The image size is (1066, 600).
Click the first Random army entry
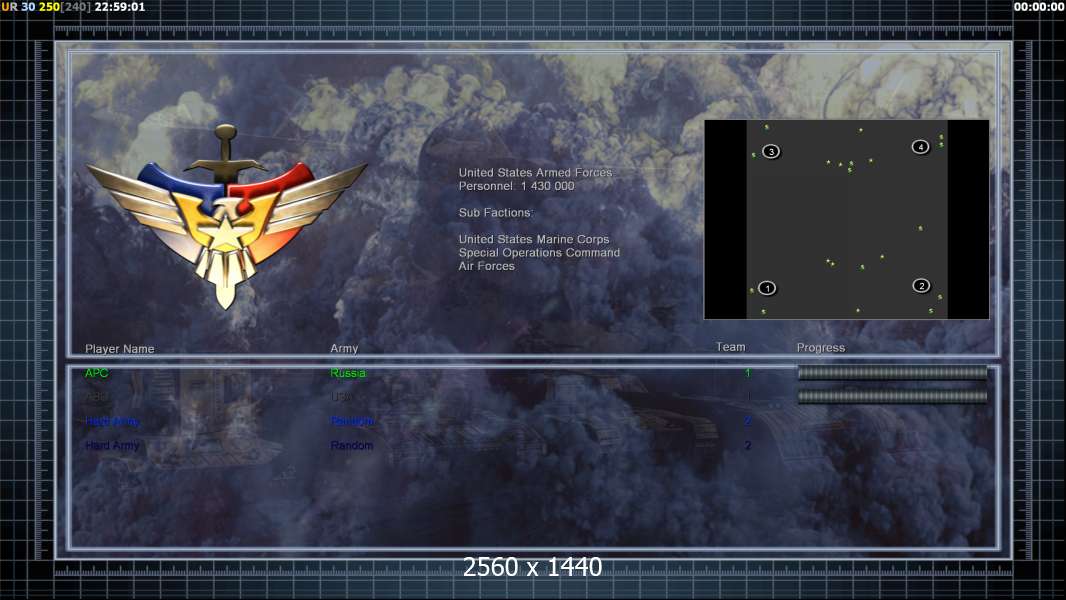point(351,421)
